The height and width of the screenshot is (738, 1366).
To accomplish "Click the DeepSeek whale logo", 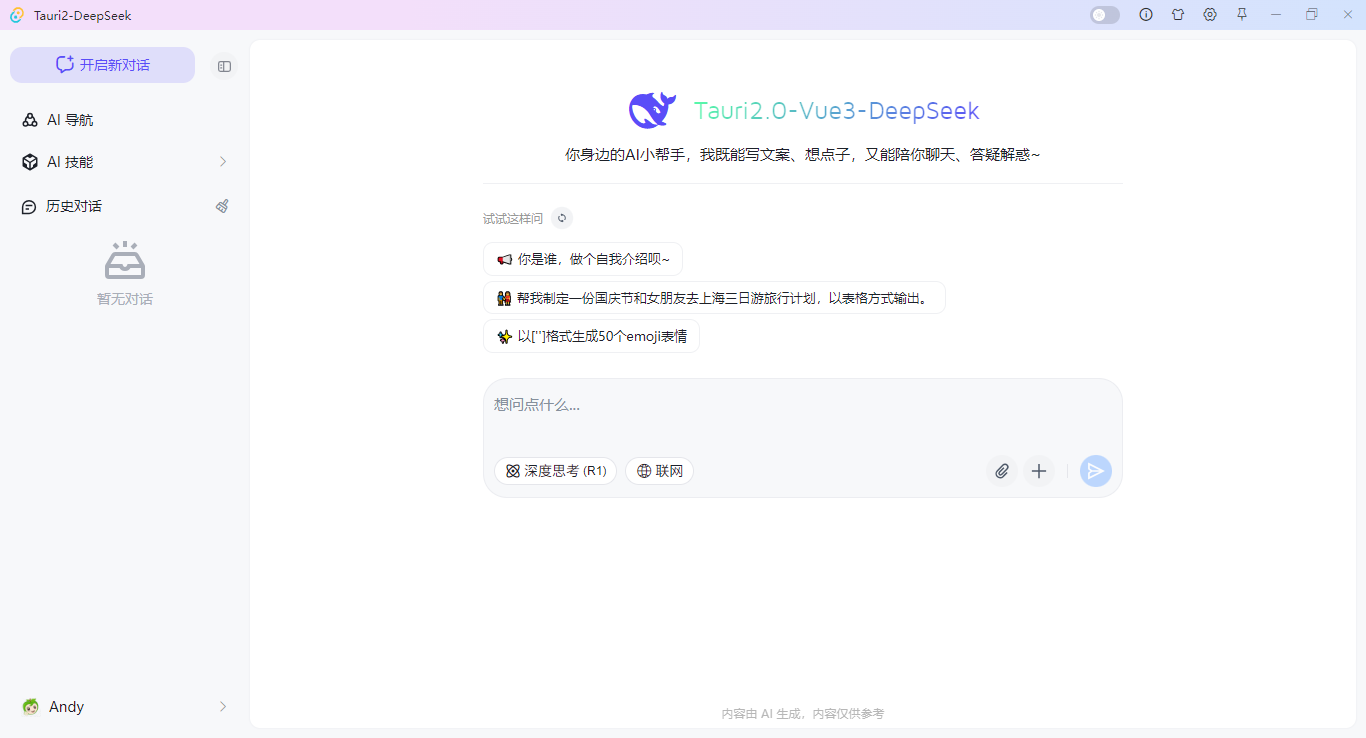I will 651,110.
